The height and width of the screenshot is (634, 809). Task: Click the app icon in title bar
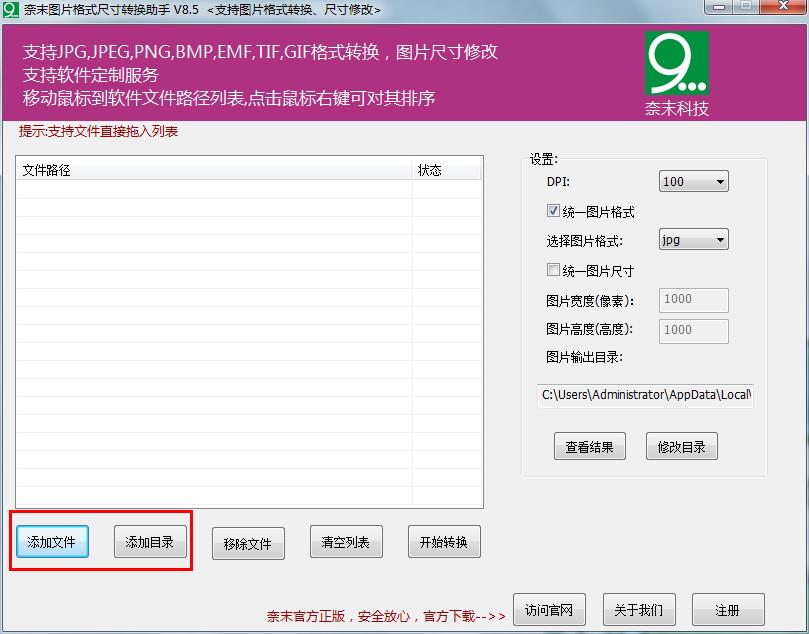(11, 9)
